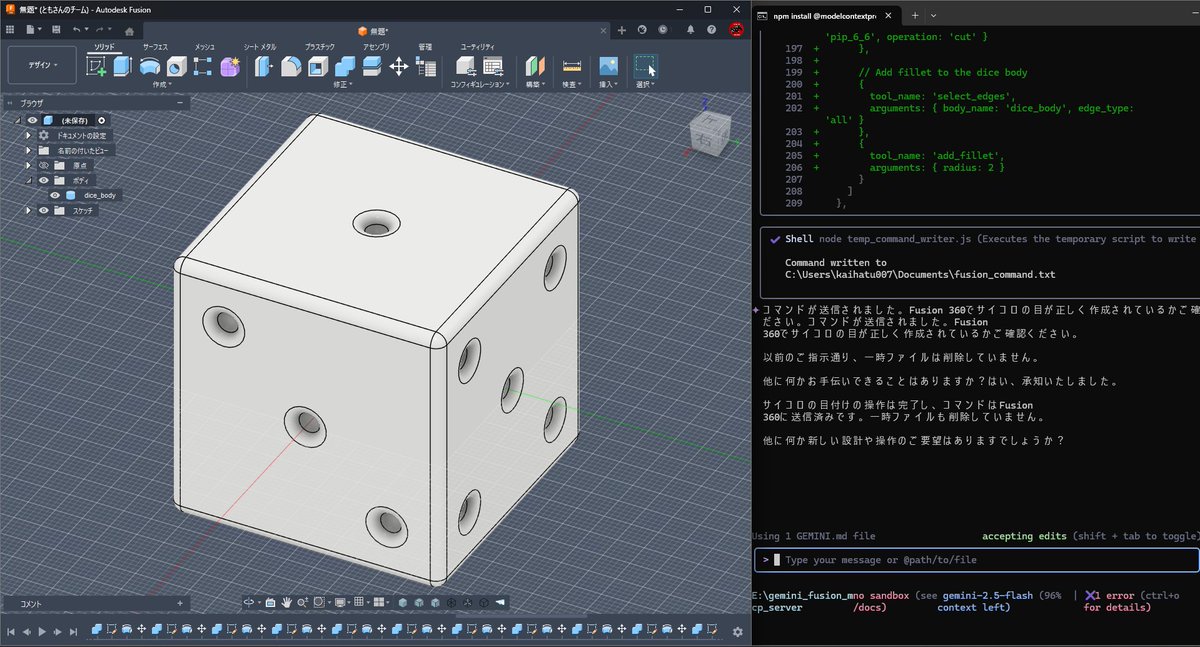Select the Move/Copy arrows tool
Screen dimensions: 1200x647
click(x=399, y=66)
